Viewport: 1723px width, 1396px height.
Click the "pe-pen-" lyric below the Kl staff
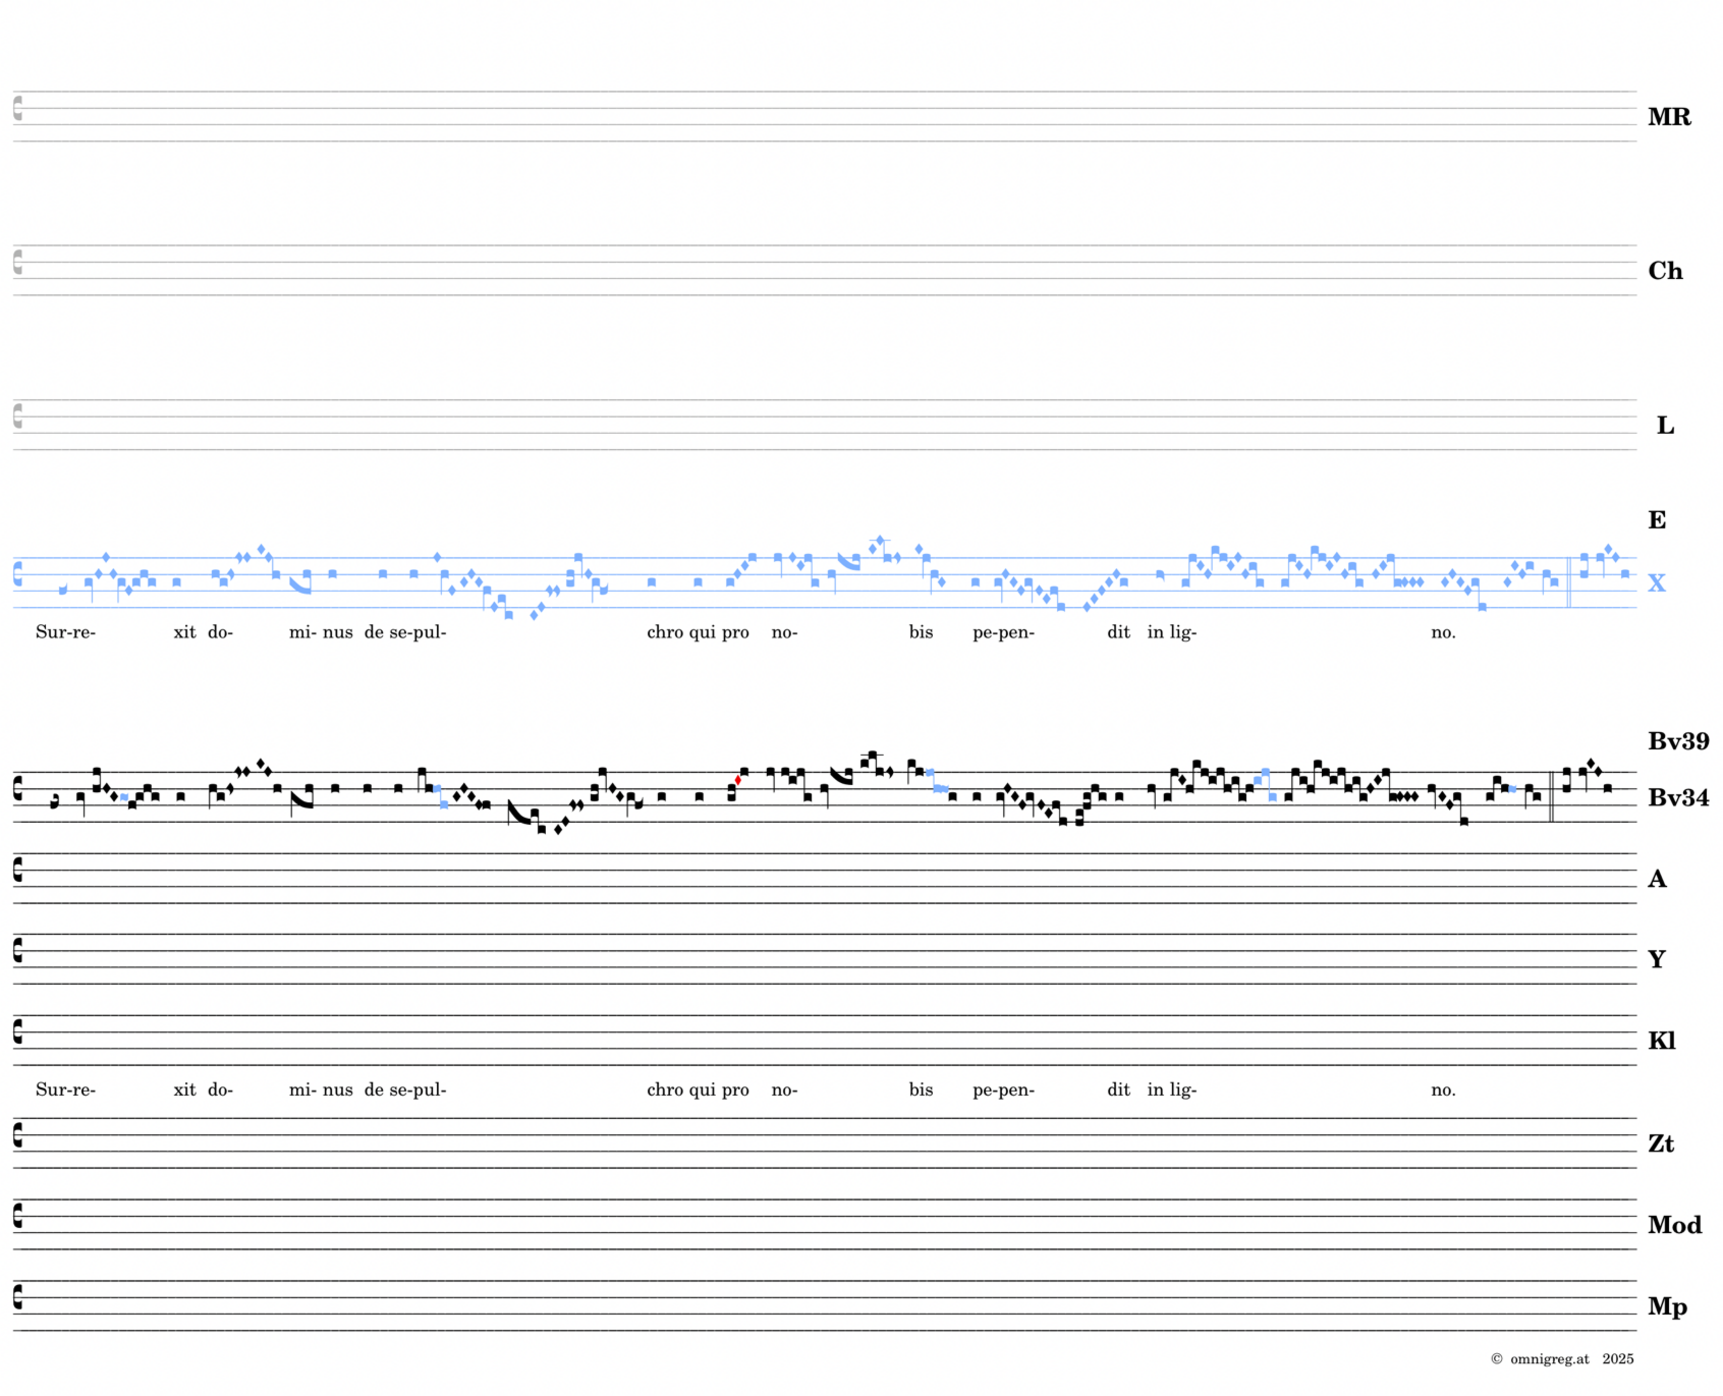coord(1003,1089)
